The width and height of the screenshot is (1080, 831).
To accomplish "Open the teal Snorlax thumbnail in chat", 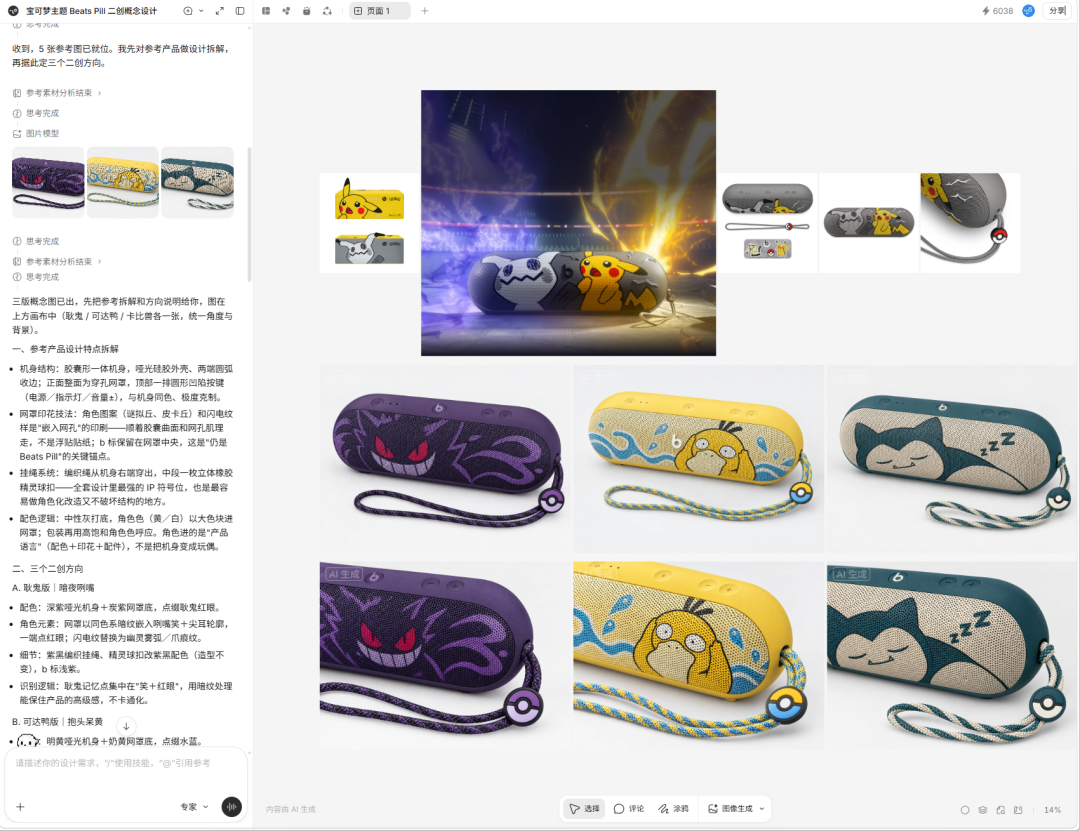I will click(197, 182).
